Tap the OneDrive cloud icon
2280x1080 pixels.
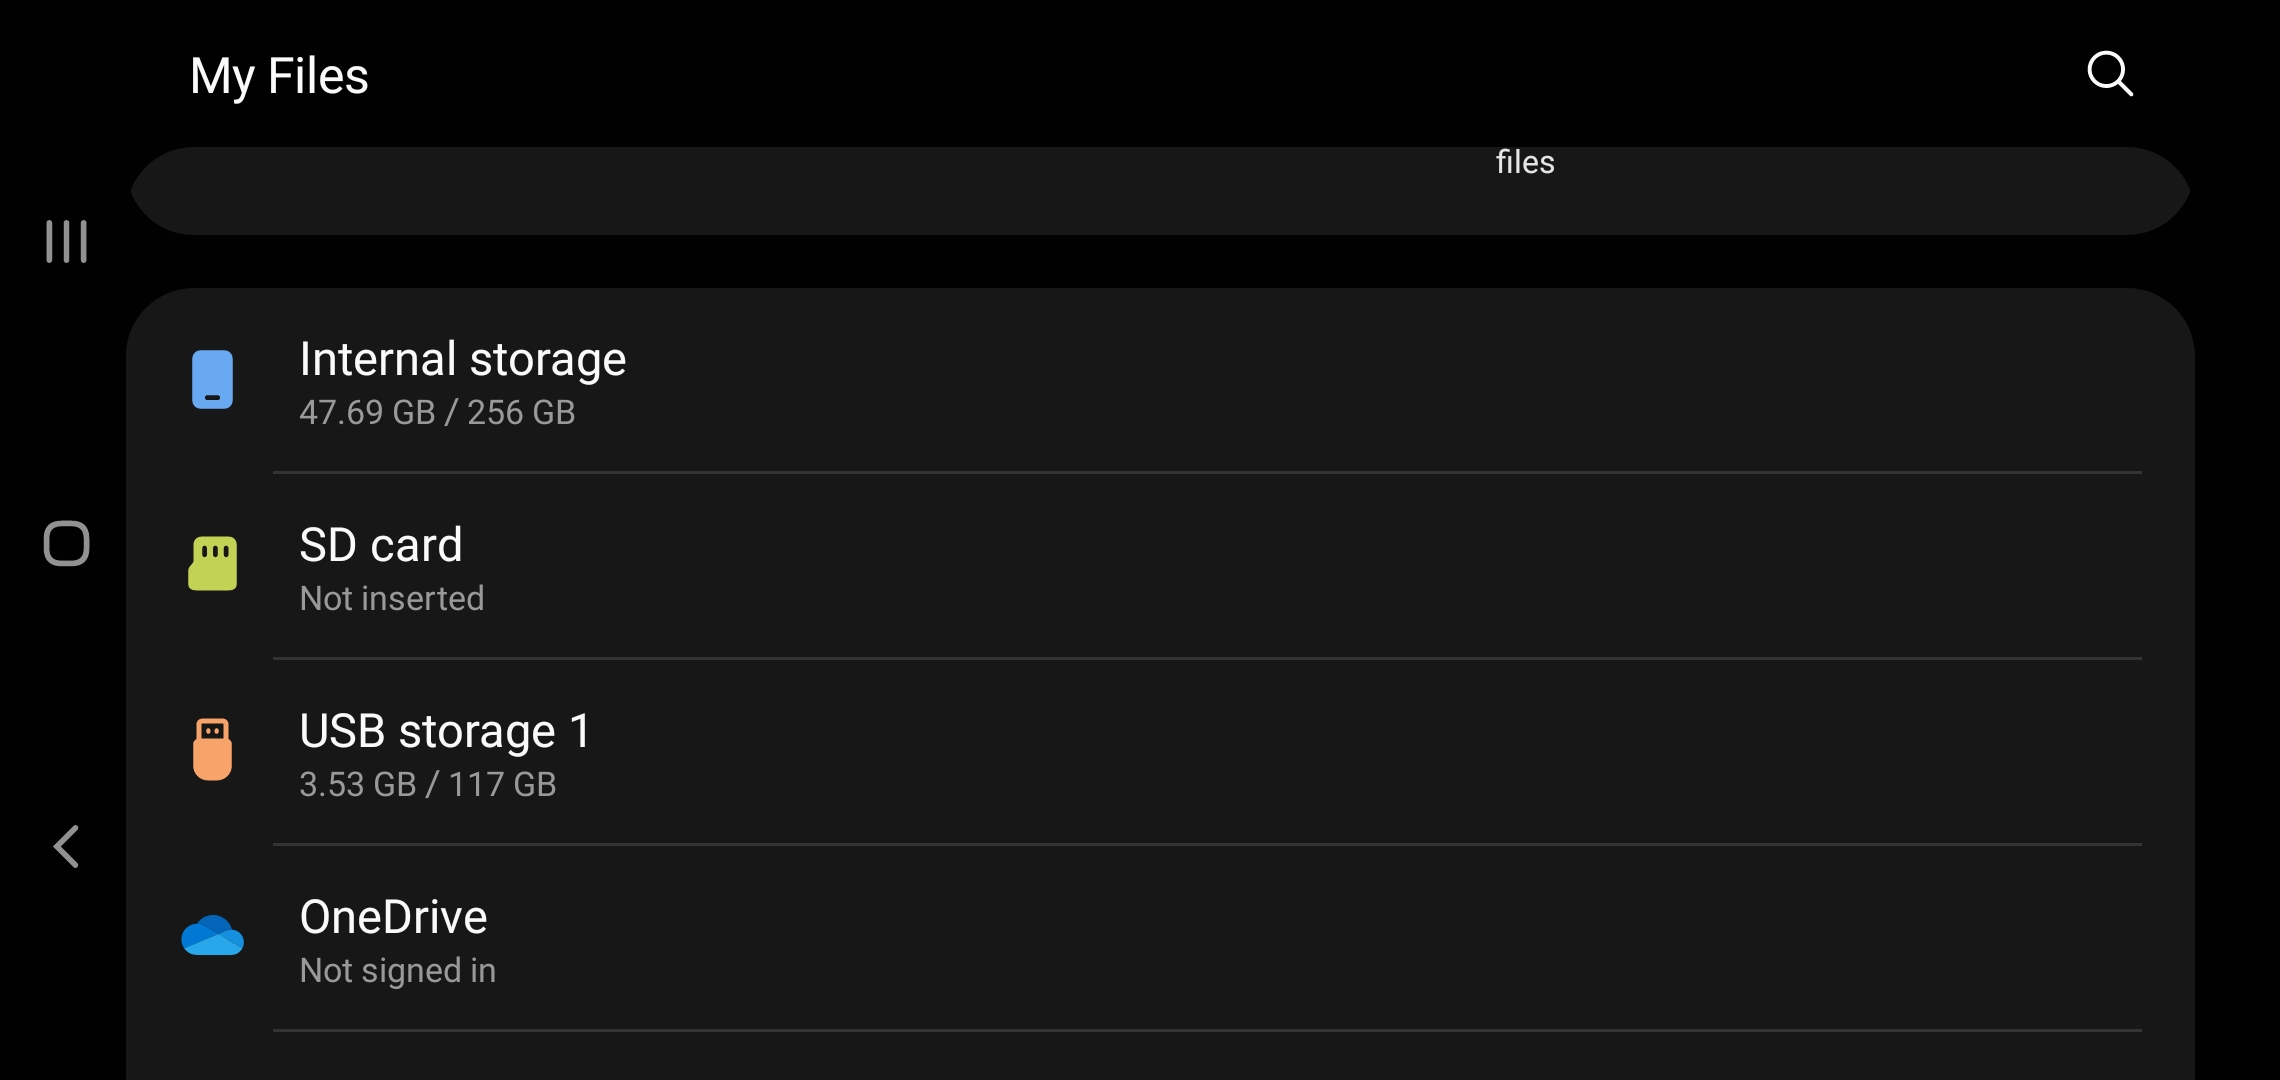212,936
